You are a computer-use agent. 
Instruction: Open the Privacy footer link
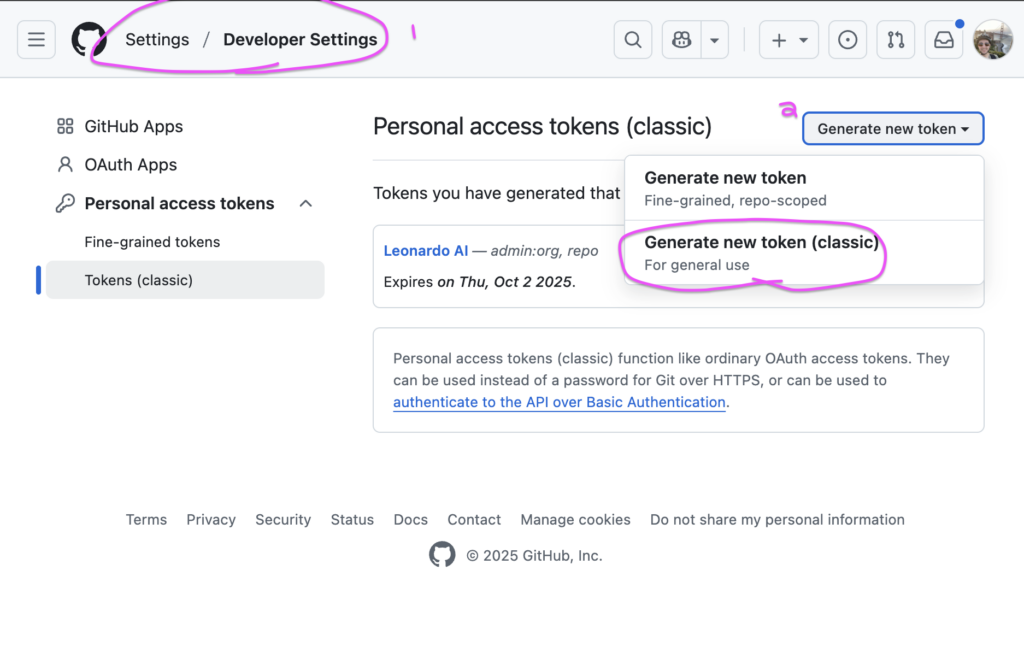(211, 520)
